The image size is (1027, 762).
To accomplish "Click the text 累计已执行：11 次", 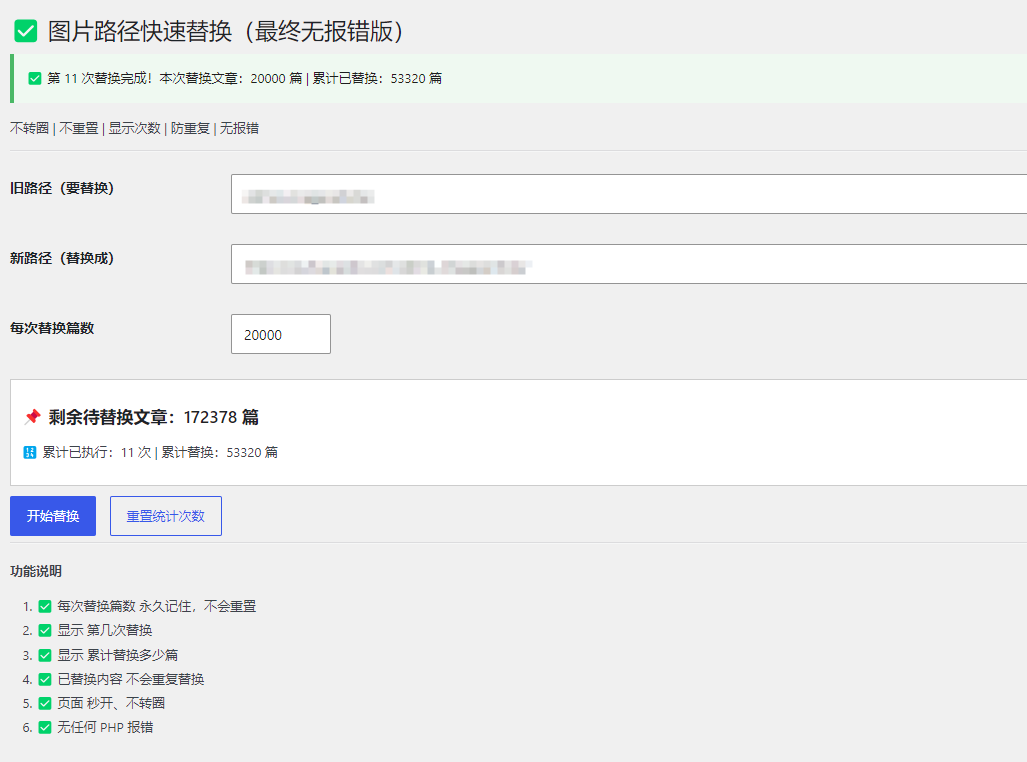I will coord(97,452).
